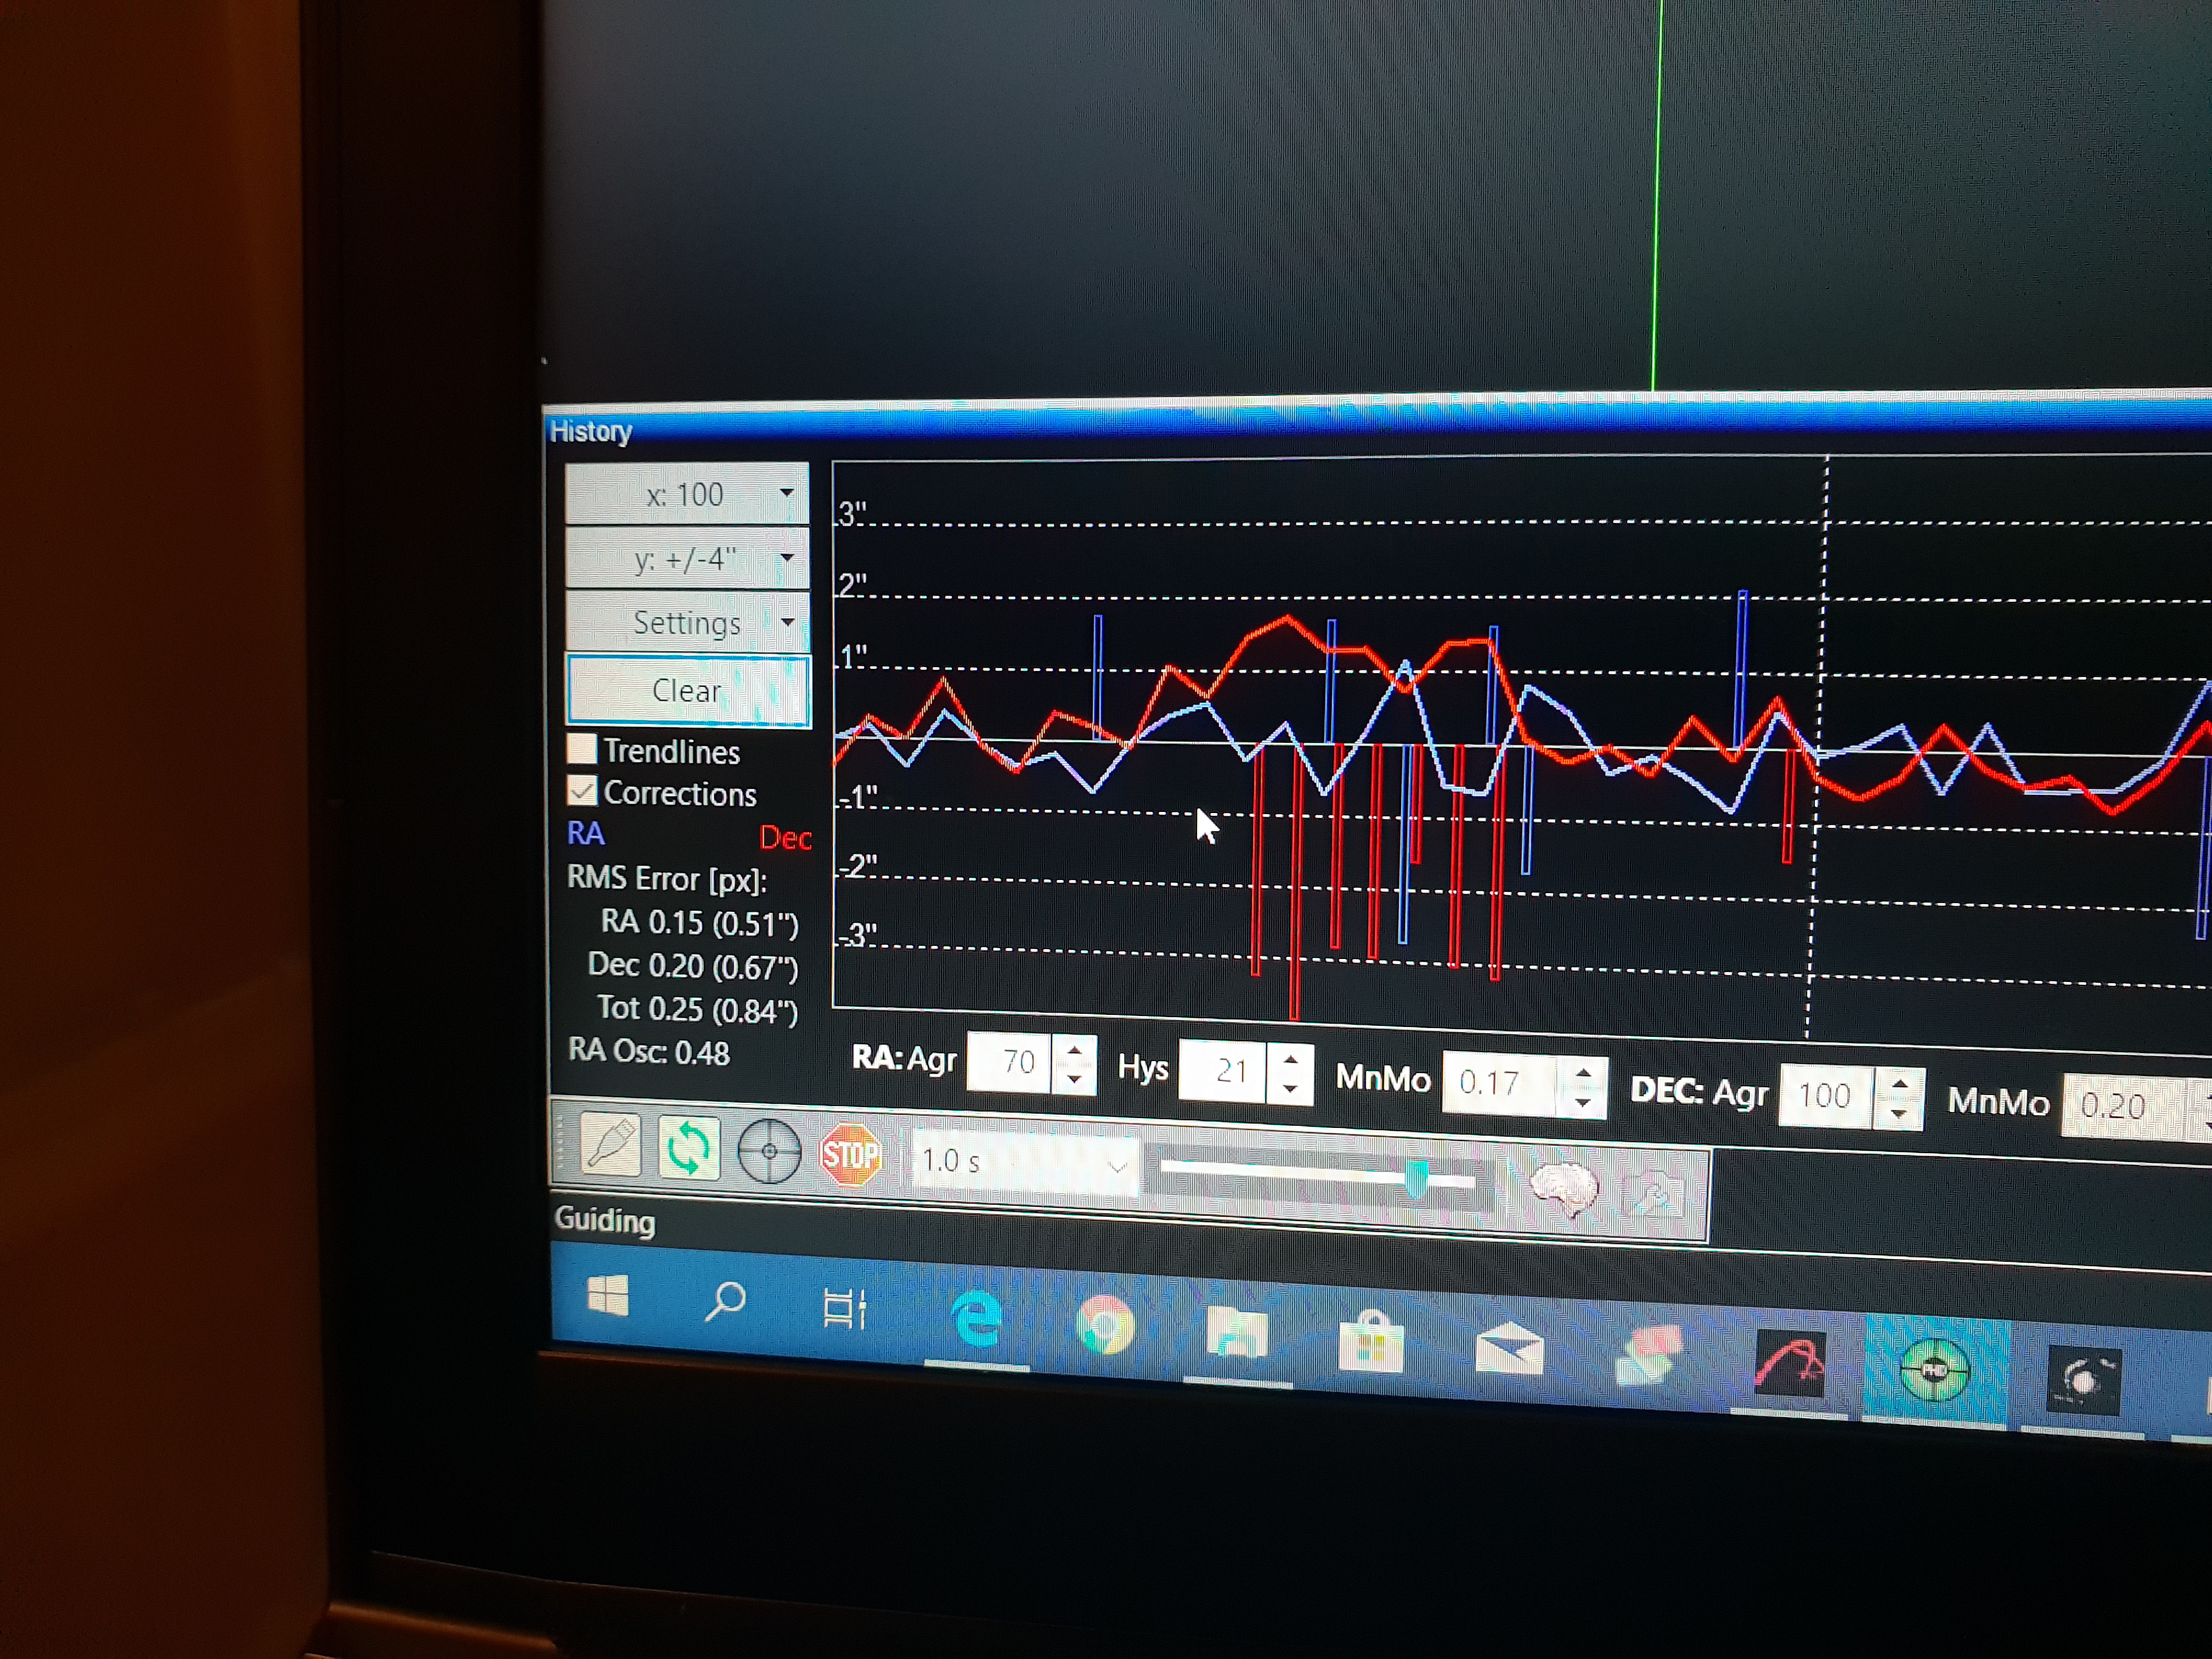Uncheck the Corrections checkbox
Image resolution: width=2212 pixels, height=1659 pixels.
click(582, 791)
